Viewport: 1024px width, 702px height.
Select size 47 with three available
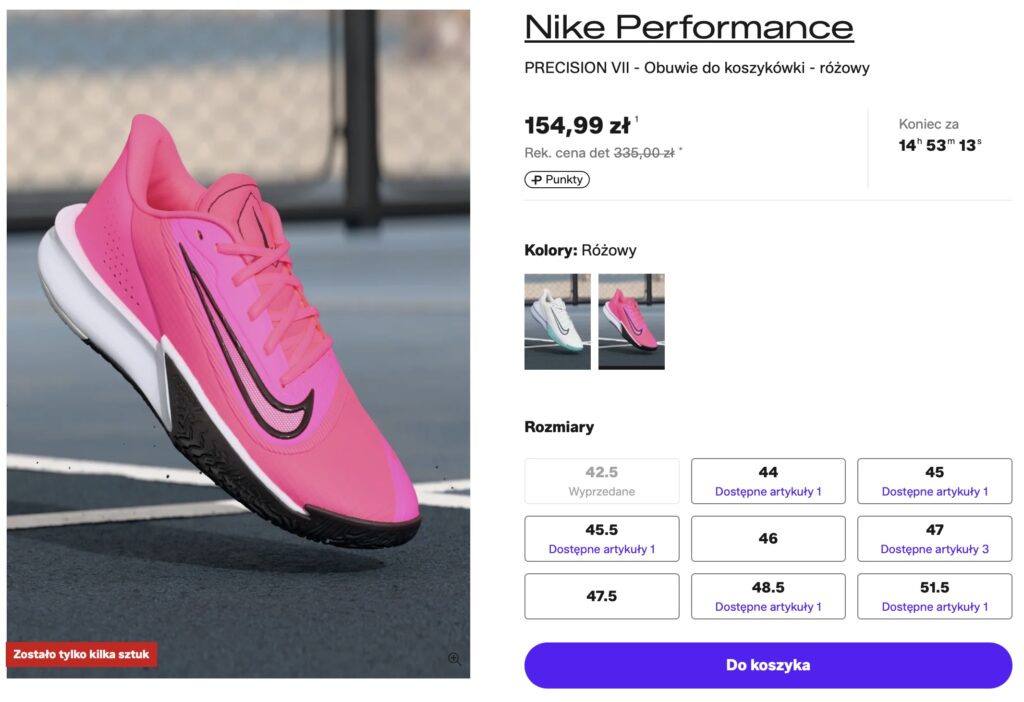click(934, 539)
